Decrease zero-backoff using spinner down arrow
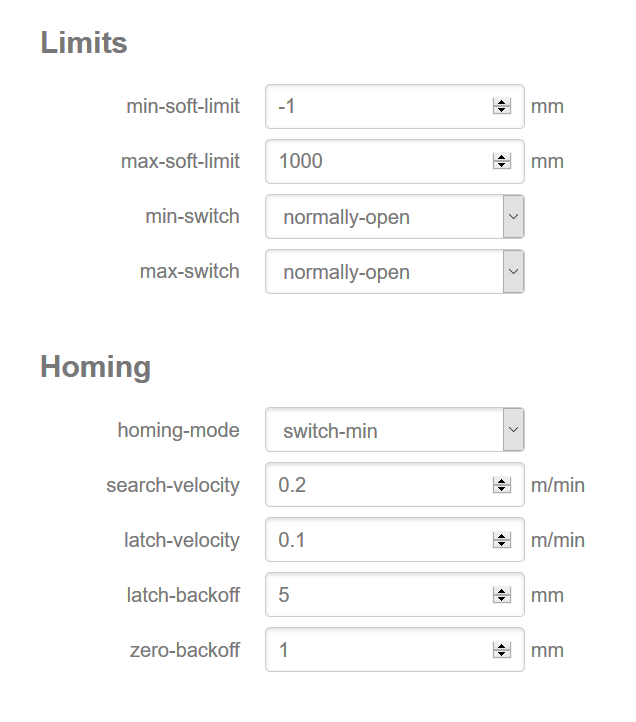Screen dimensions: 636x722 coord(502,654)
